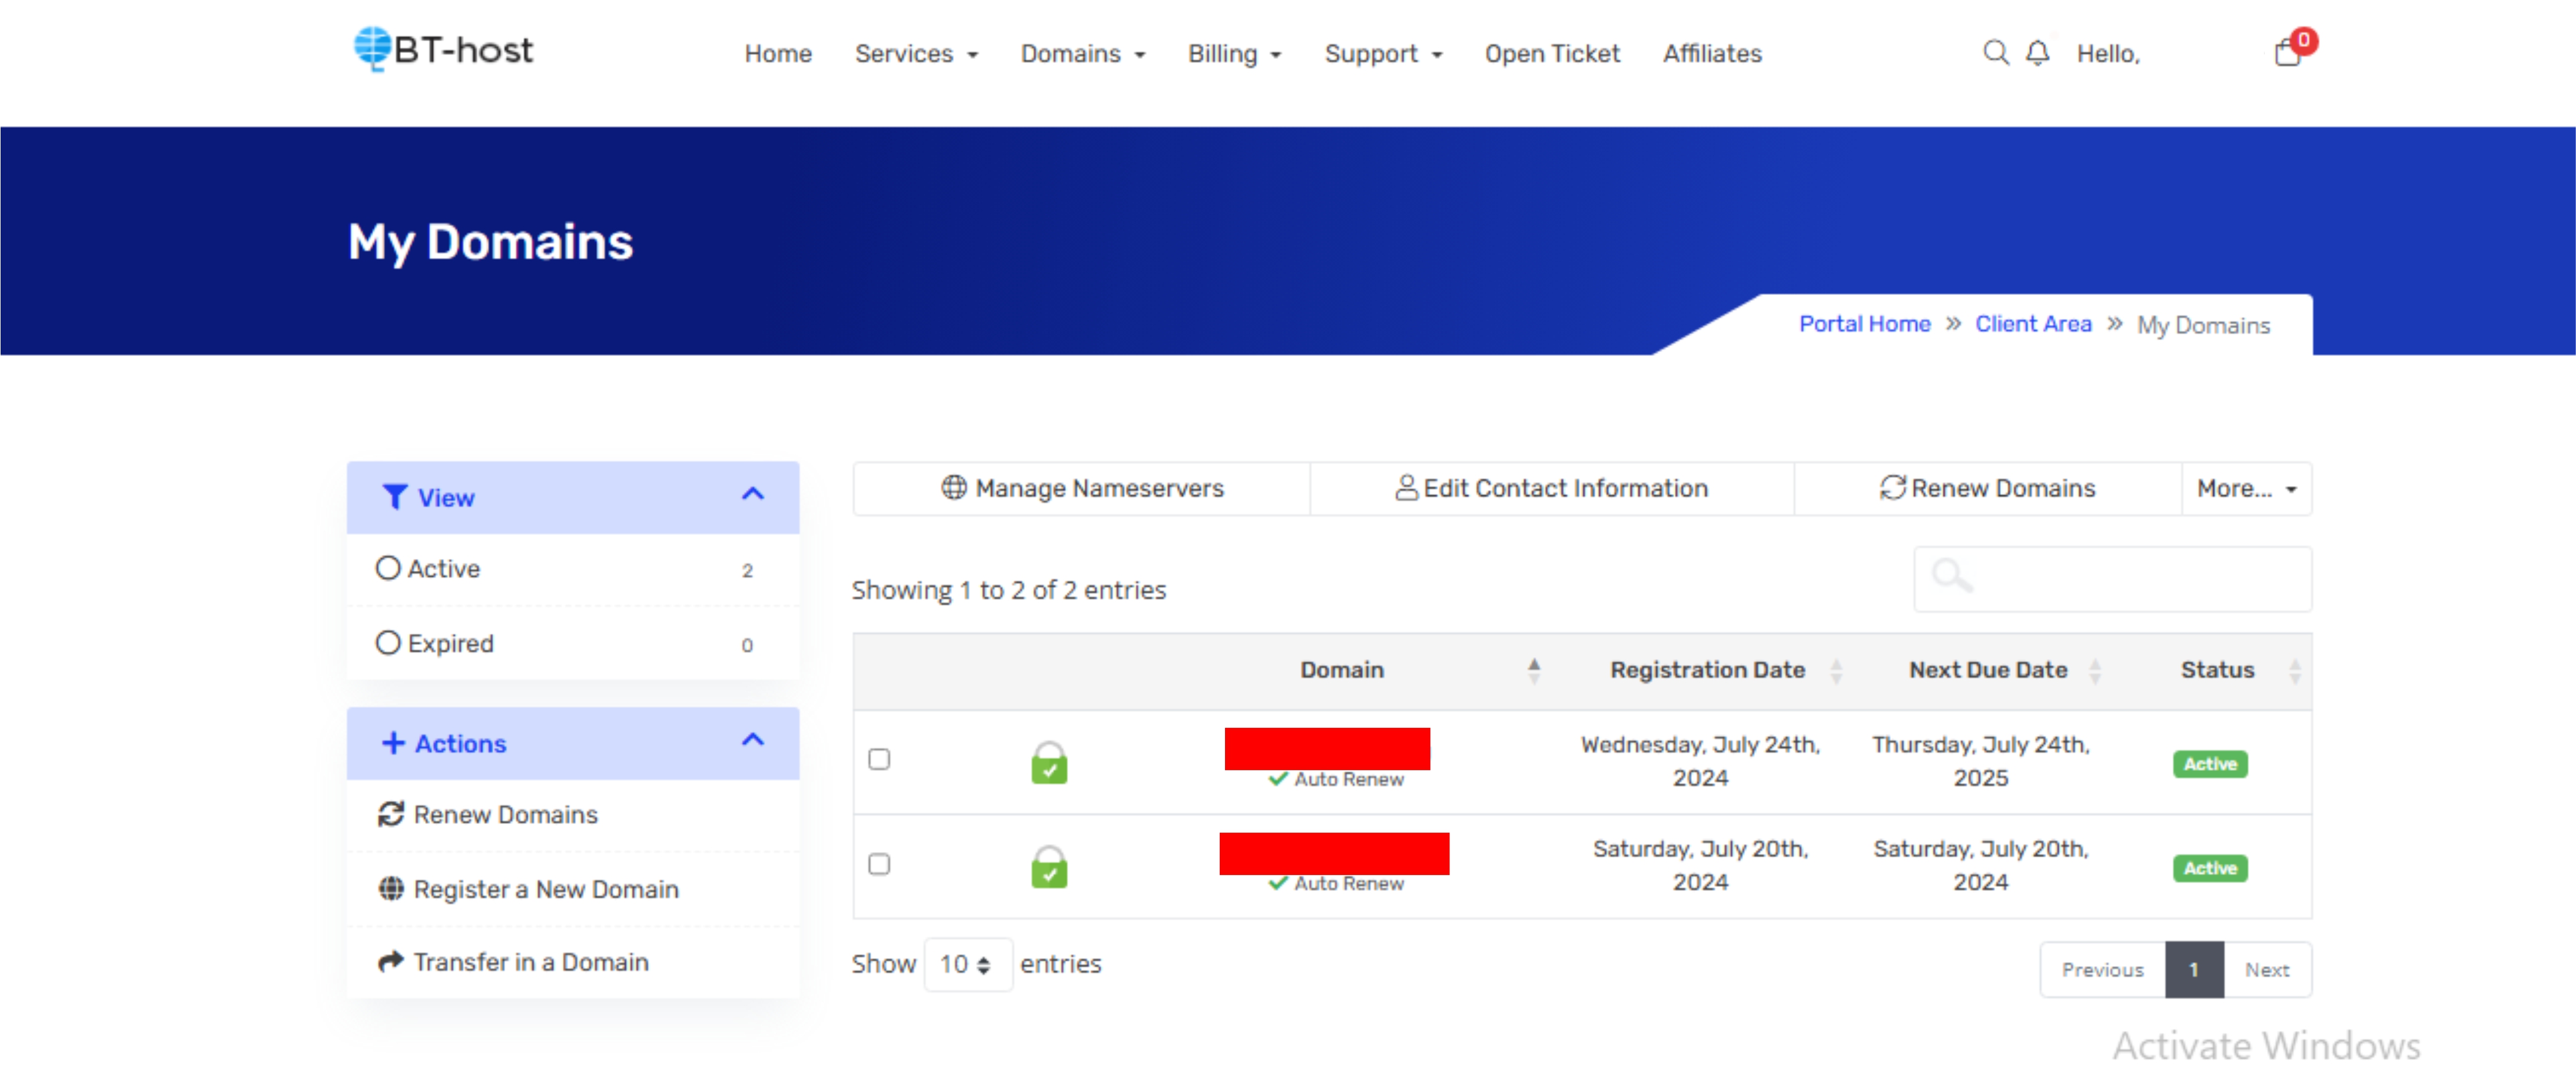The height and width of the screenshot is (1068, 2576).
Task: Click Manage Nameservers globe button
Action: pyautogui.click(x=1082, y=488)
